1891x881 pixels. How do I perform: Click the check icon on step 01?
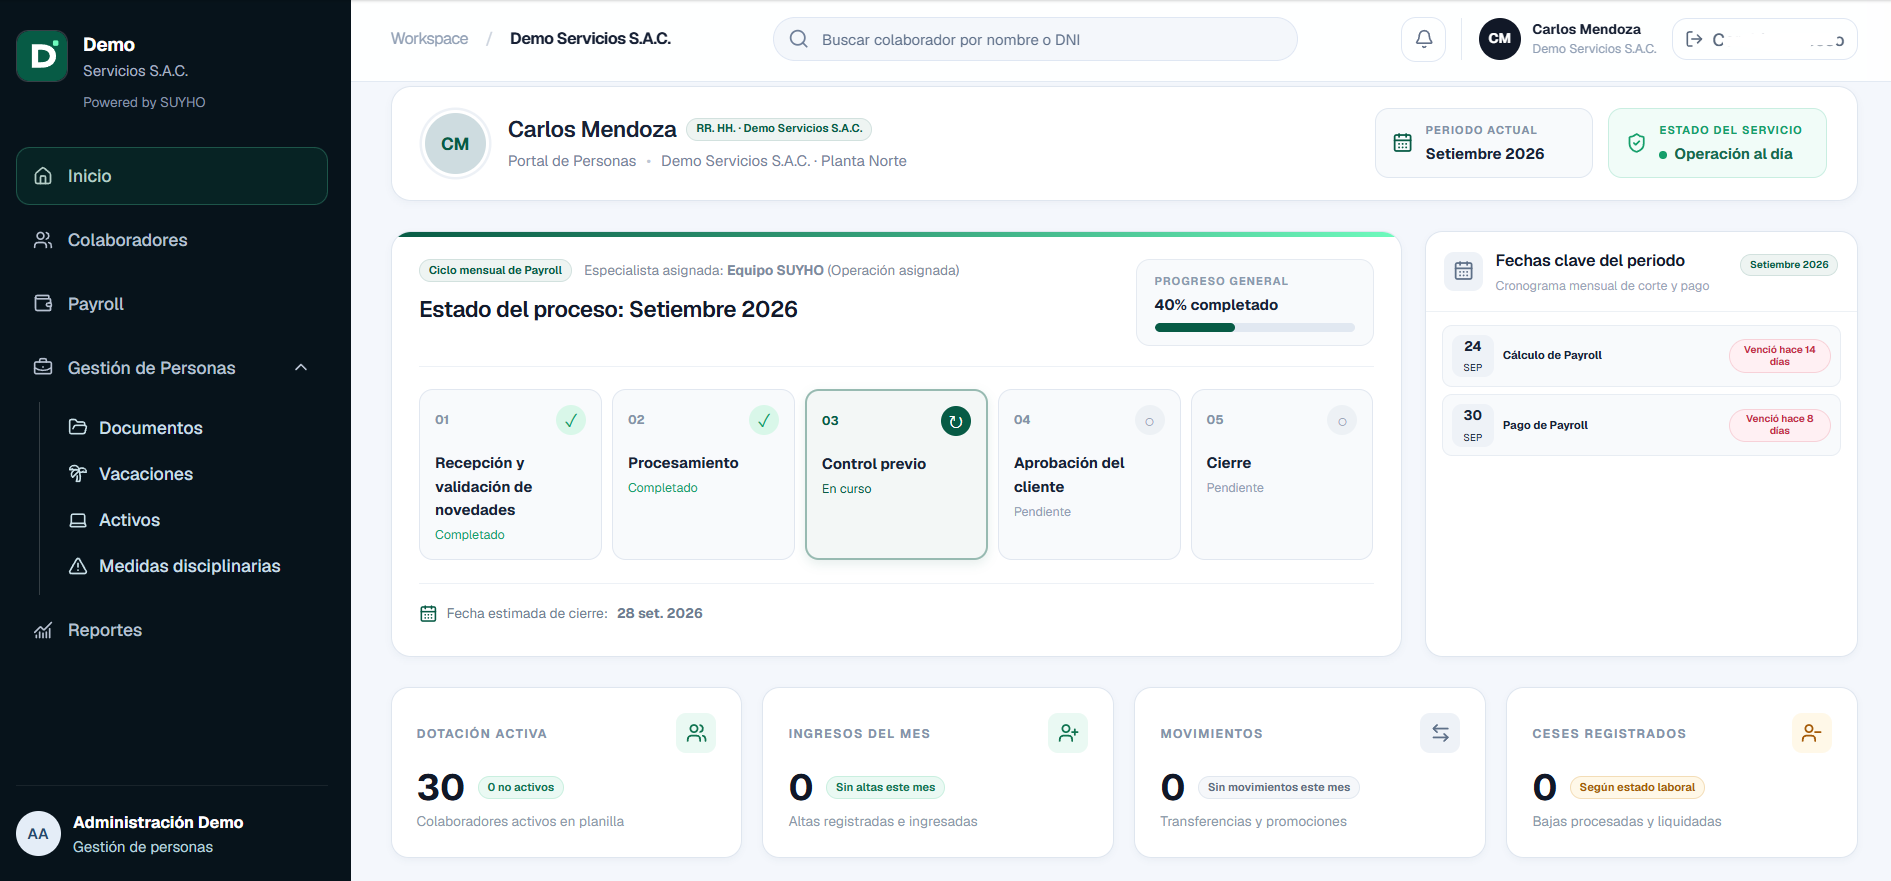pyautogui.click(x=571, y=420)
